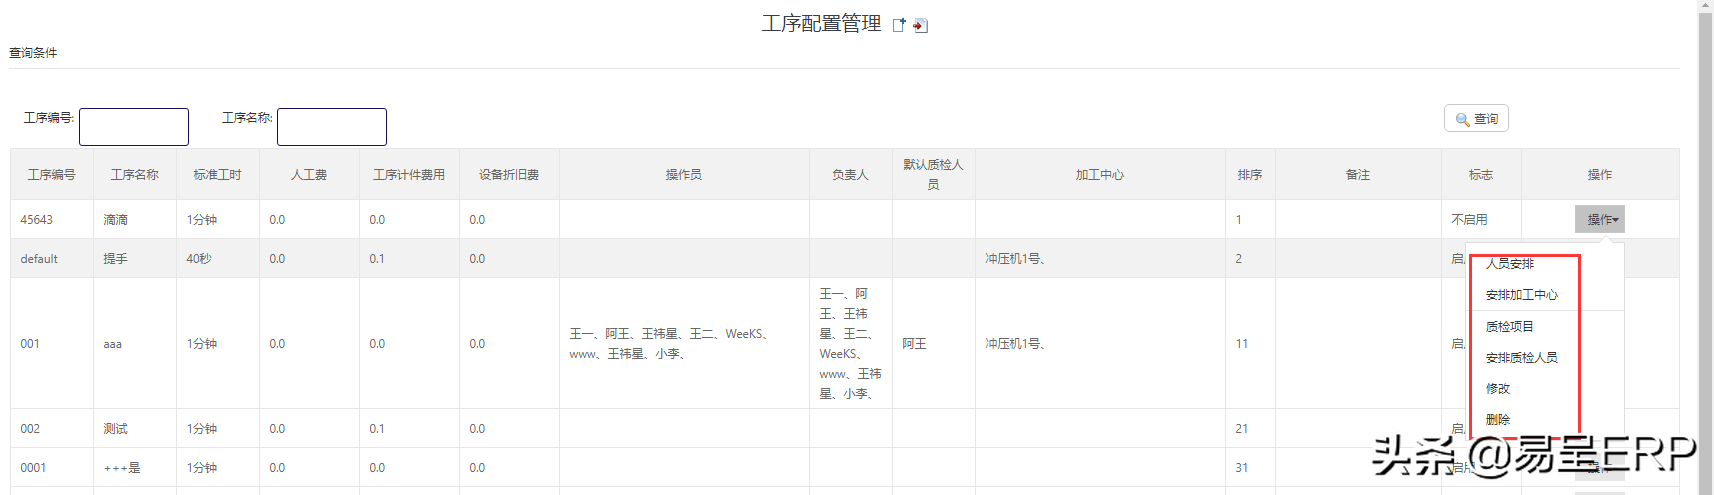Click the import file icon with red arrow
The image size is (1714, 495).
coord(921,26)
